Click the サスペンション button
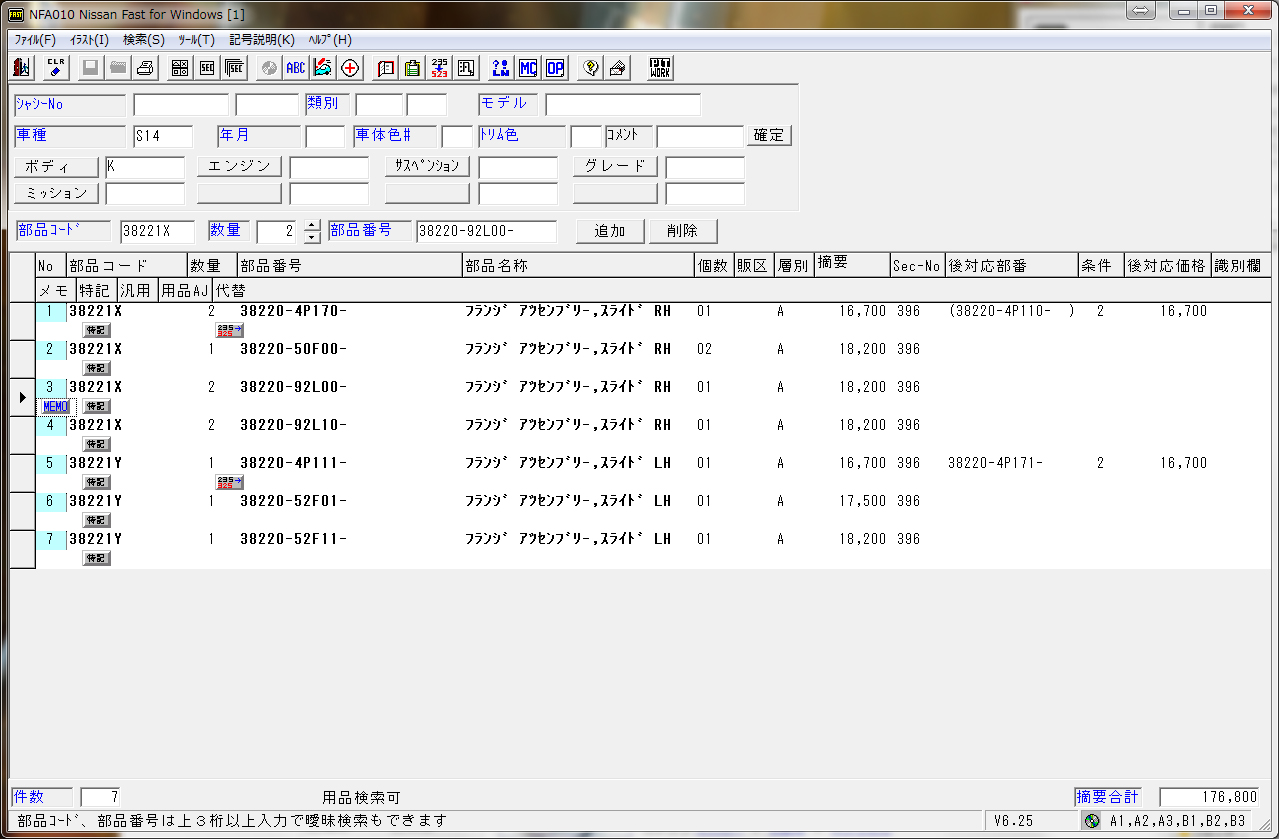The height and width of the screenshot is (839, 1279). 427,167
